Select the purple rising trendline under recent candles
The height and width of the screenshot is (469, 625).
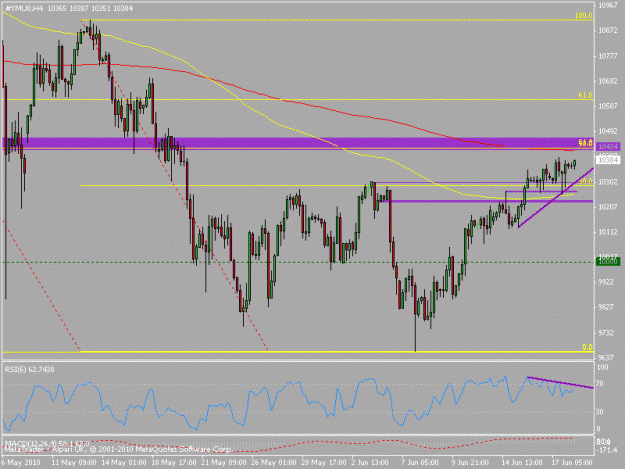(x=556, y=198)
